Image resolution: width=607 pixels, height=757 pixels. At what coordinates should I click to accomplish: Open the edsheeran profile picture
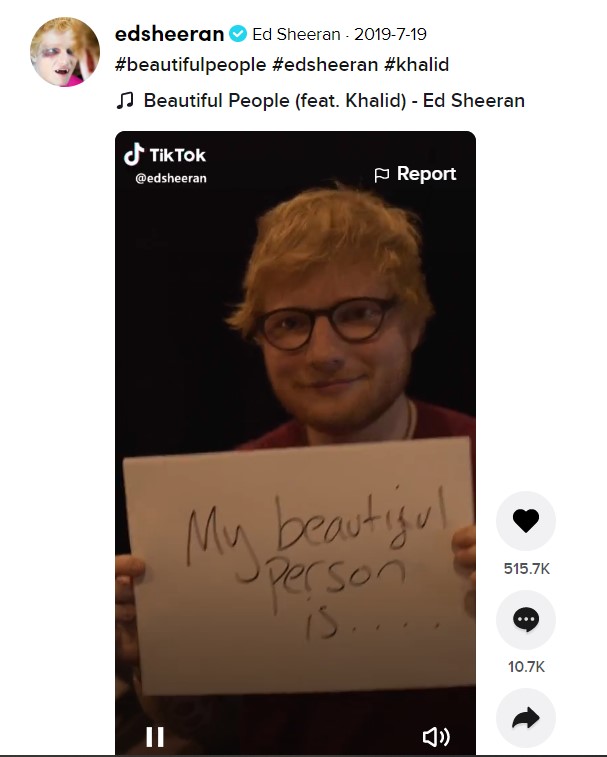coord(65,52)
